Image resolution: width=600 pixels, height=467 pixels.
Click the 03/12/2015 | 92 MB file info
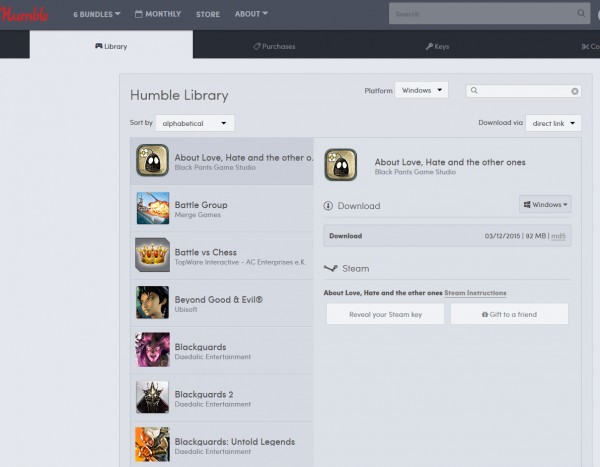tap(515, 236)
